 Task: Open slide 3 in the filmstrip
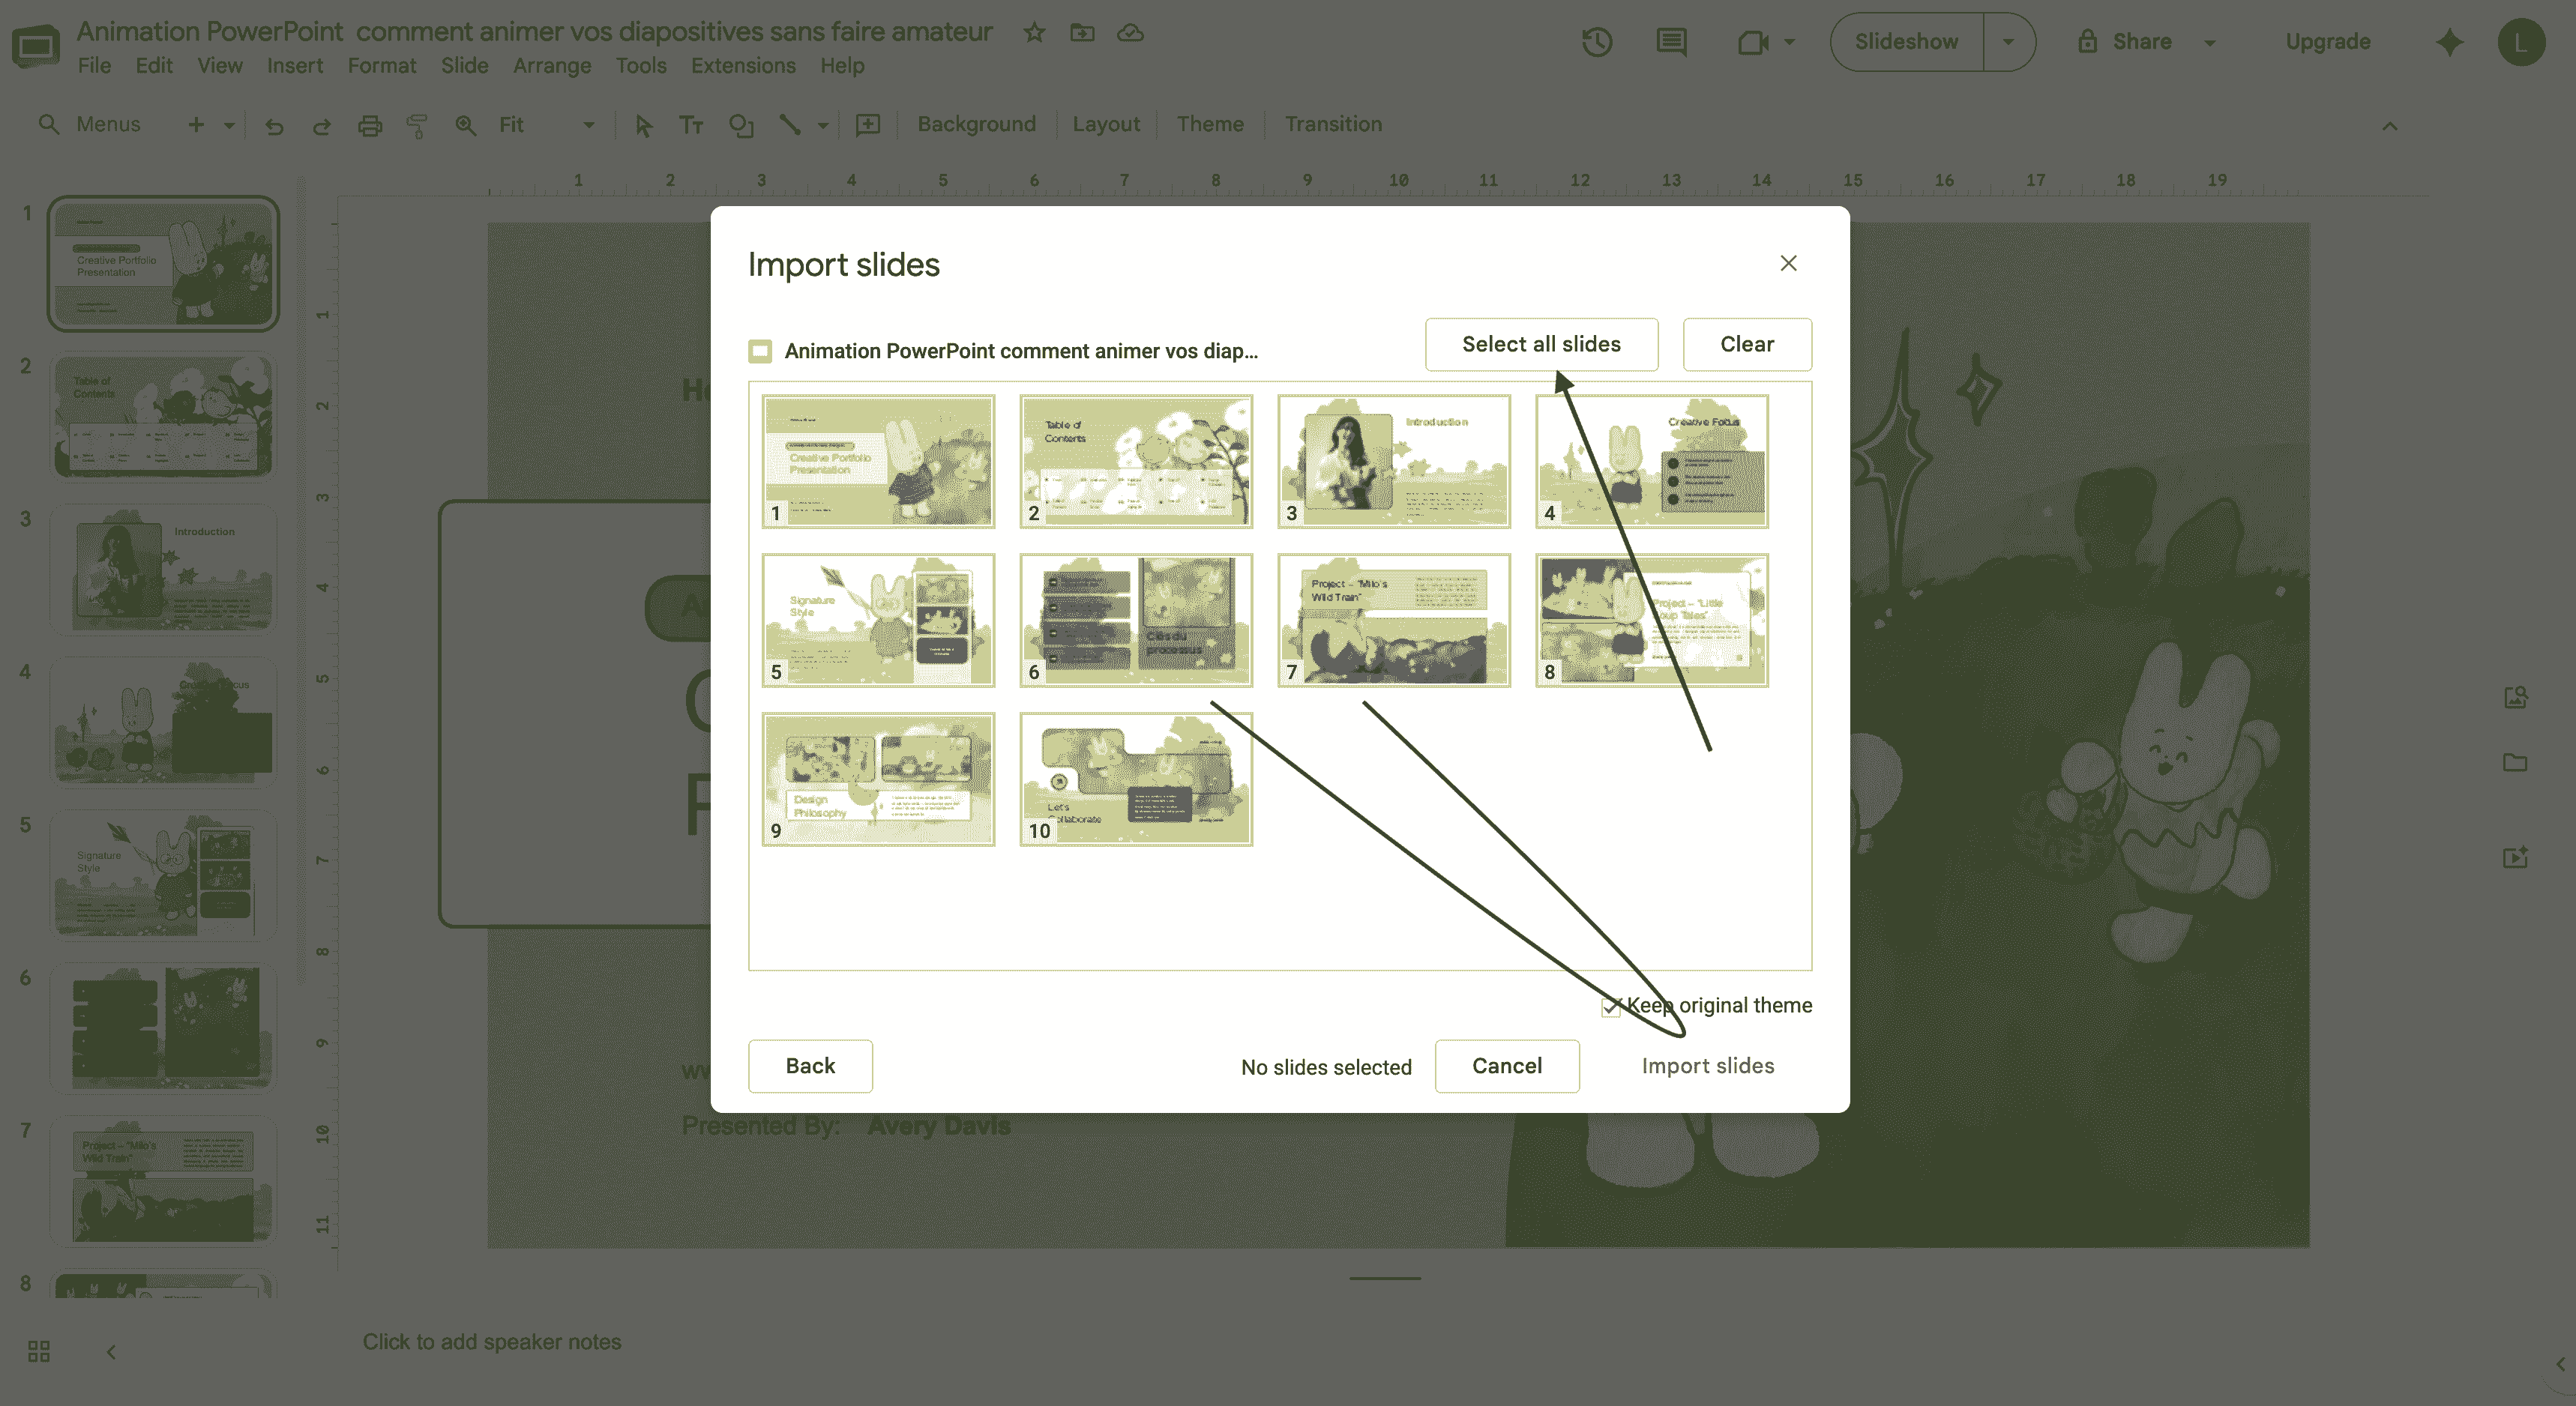(163, 570)
